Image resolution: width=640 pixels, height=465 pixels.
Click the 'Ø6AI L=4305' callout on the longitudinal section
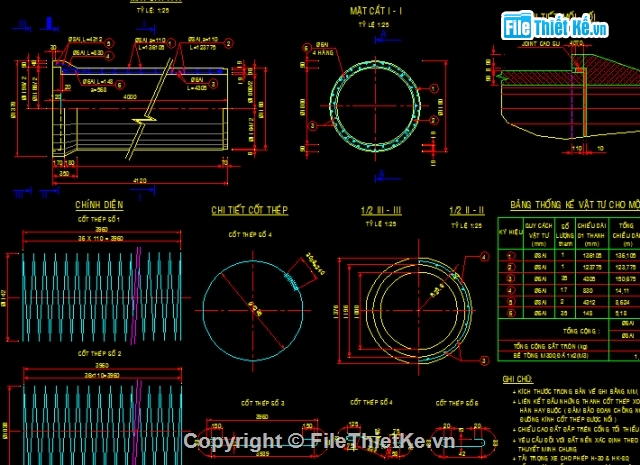[198, 84]
